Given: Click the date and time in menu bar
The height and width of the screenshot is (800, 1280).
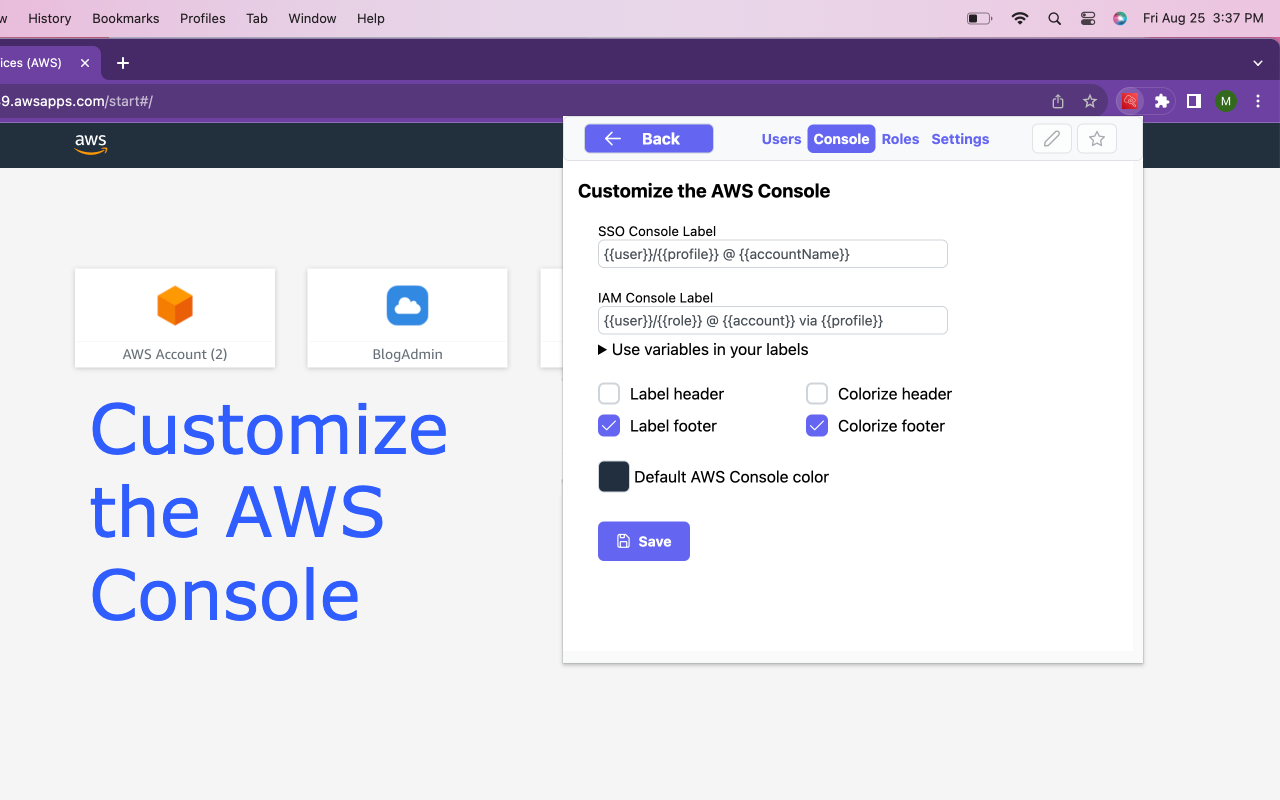Looking at the screenshot, I should (1203, 18).
